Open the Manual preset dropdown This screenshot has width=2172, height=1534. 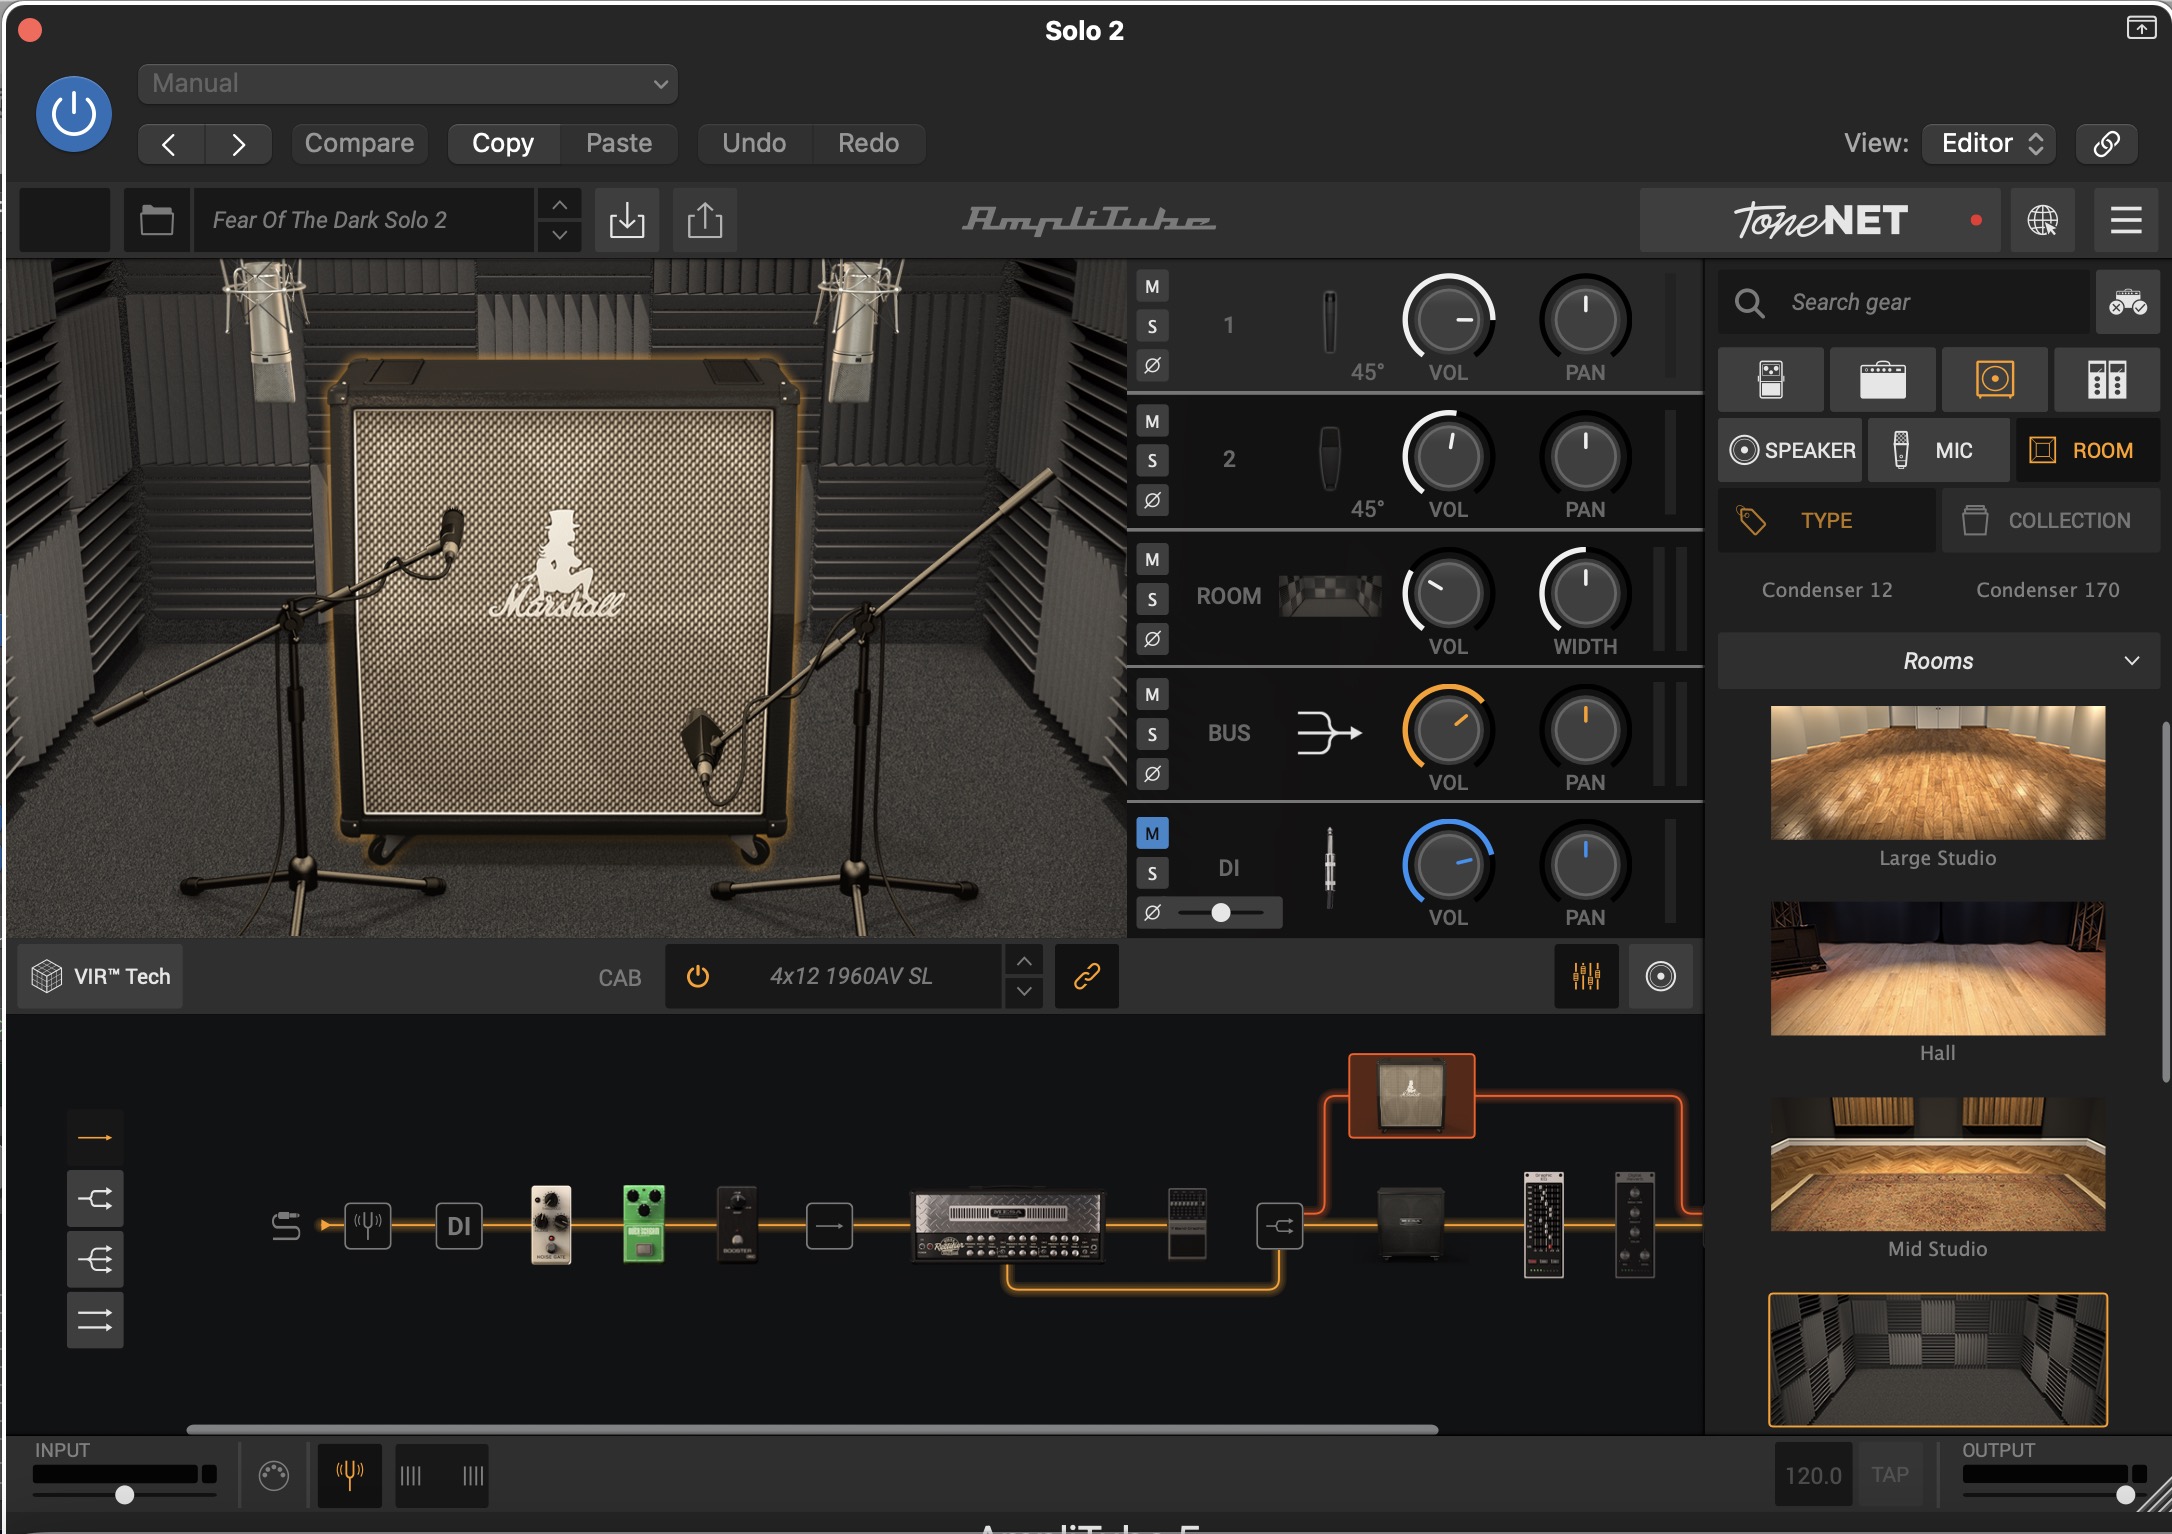click(408, 84)
